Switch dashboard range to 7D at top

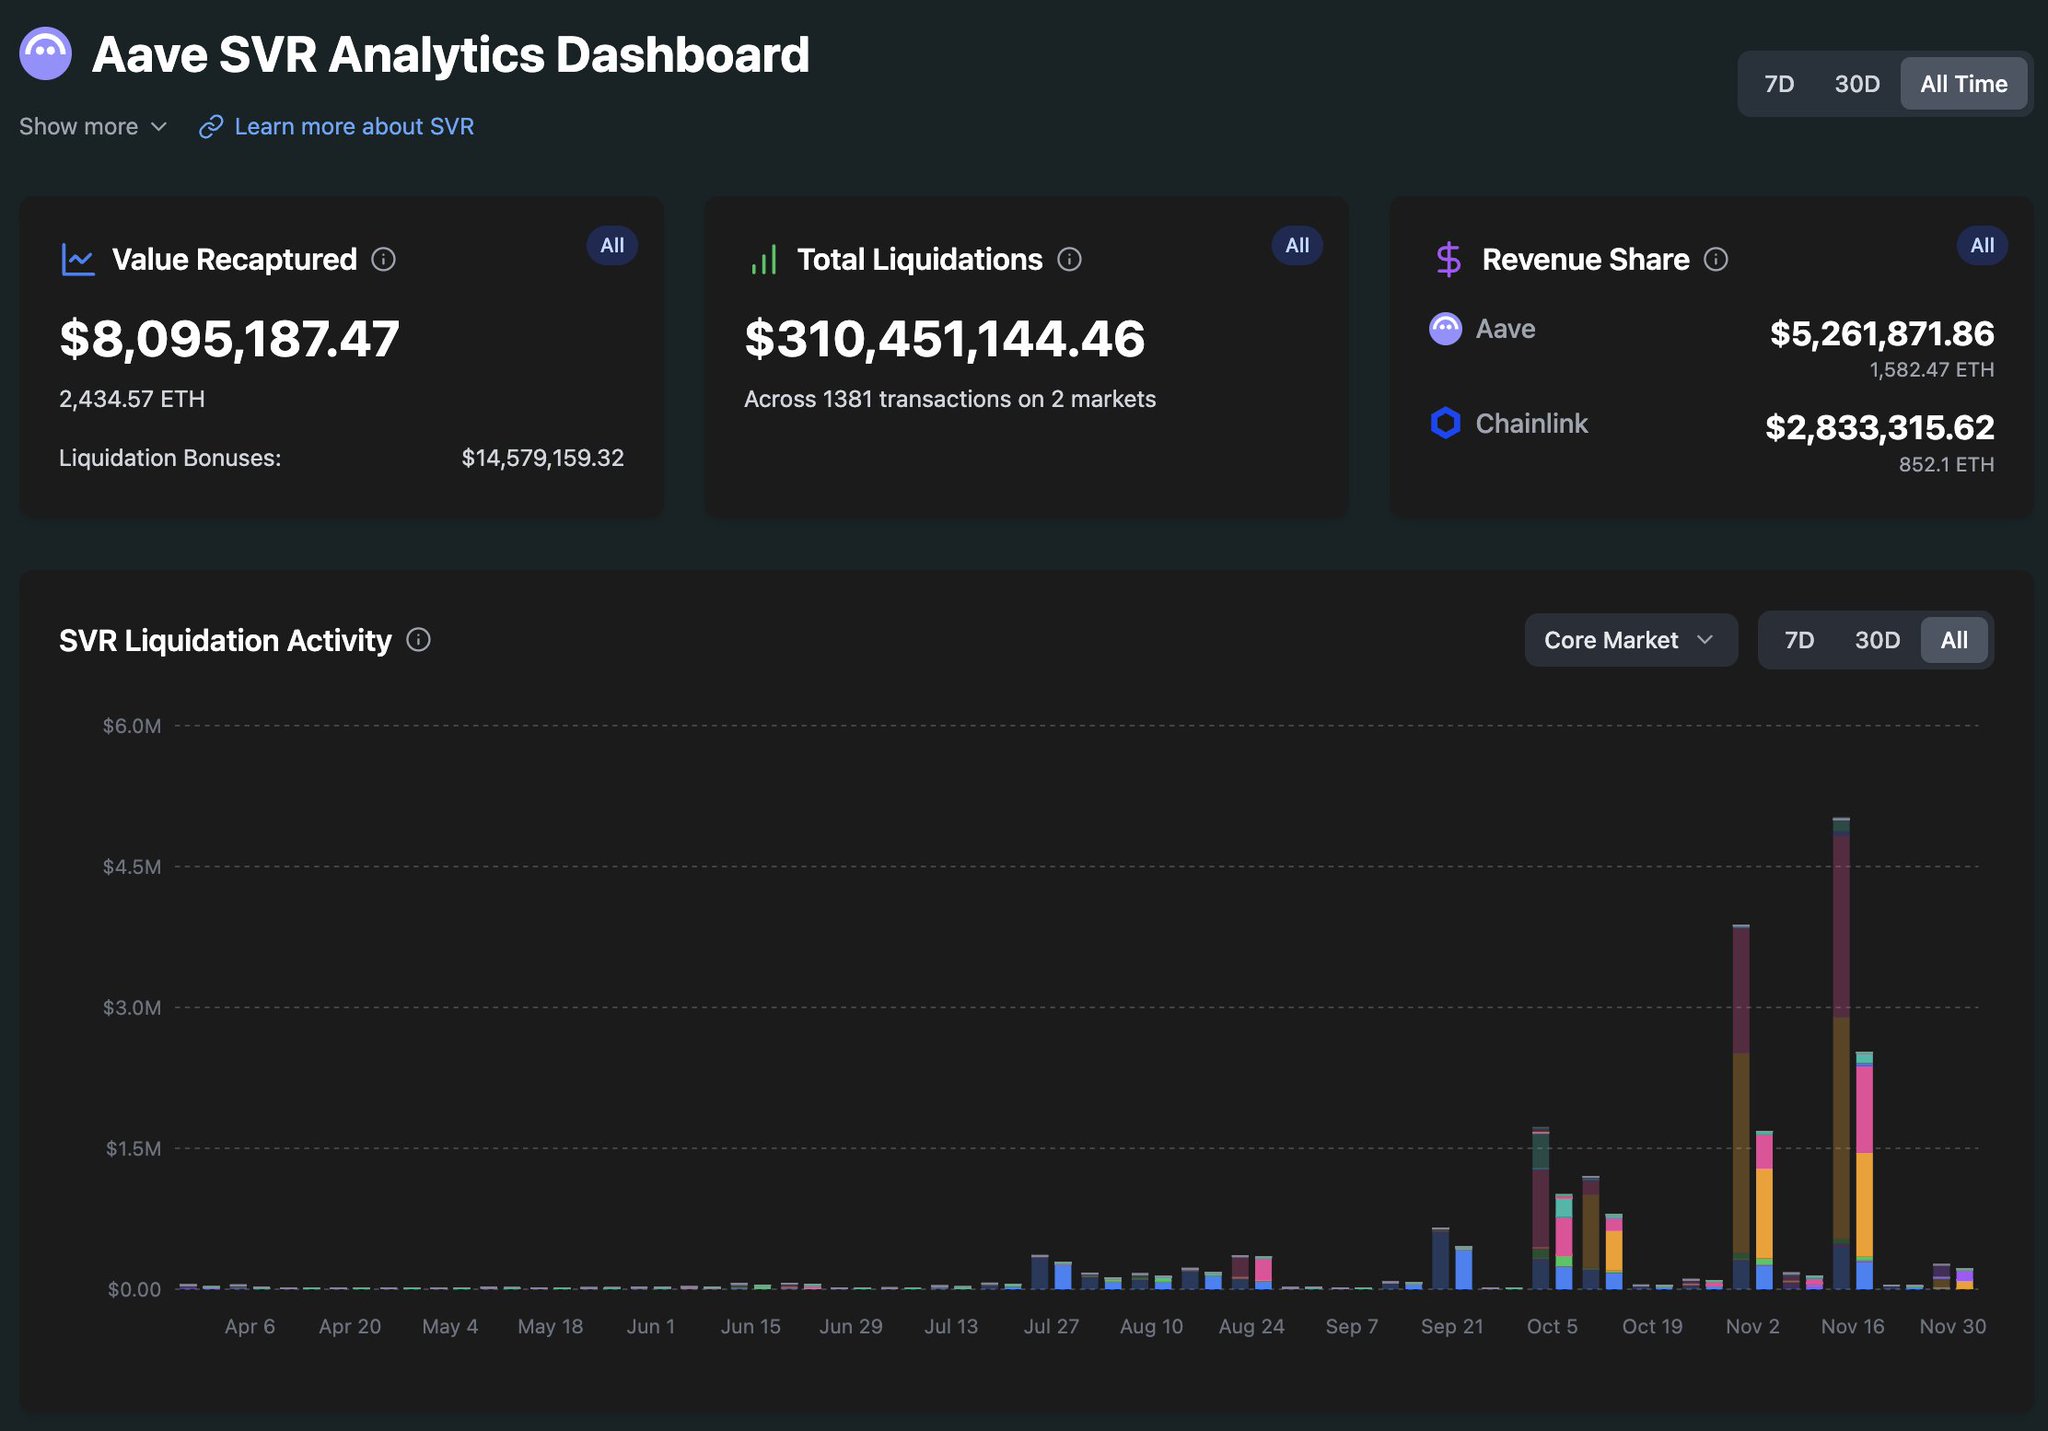[1779, 84]
